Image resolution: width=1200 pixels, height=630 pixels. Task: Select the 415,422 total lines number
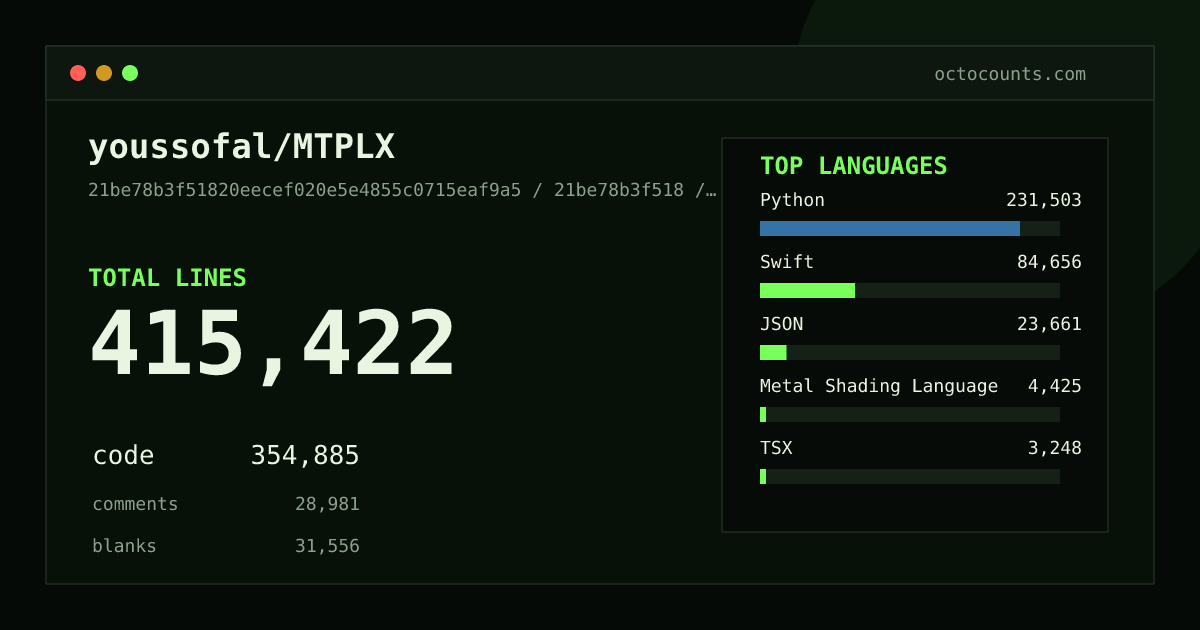(272, 344)
